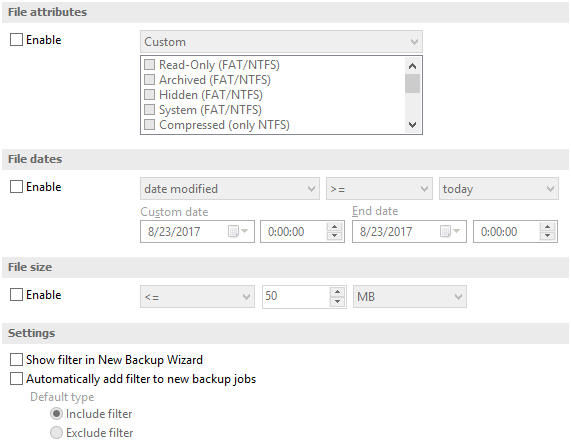This screenshot has width=571, height=445.
Task: Enable the File size filter checkbox
Action: point(16,295)
